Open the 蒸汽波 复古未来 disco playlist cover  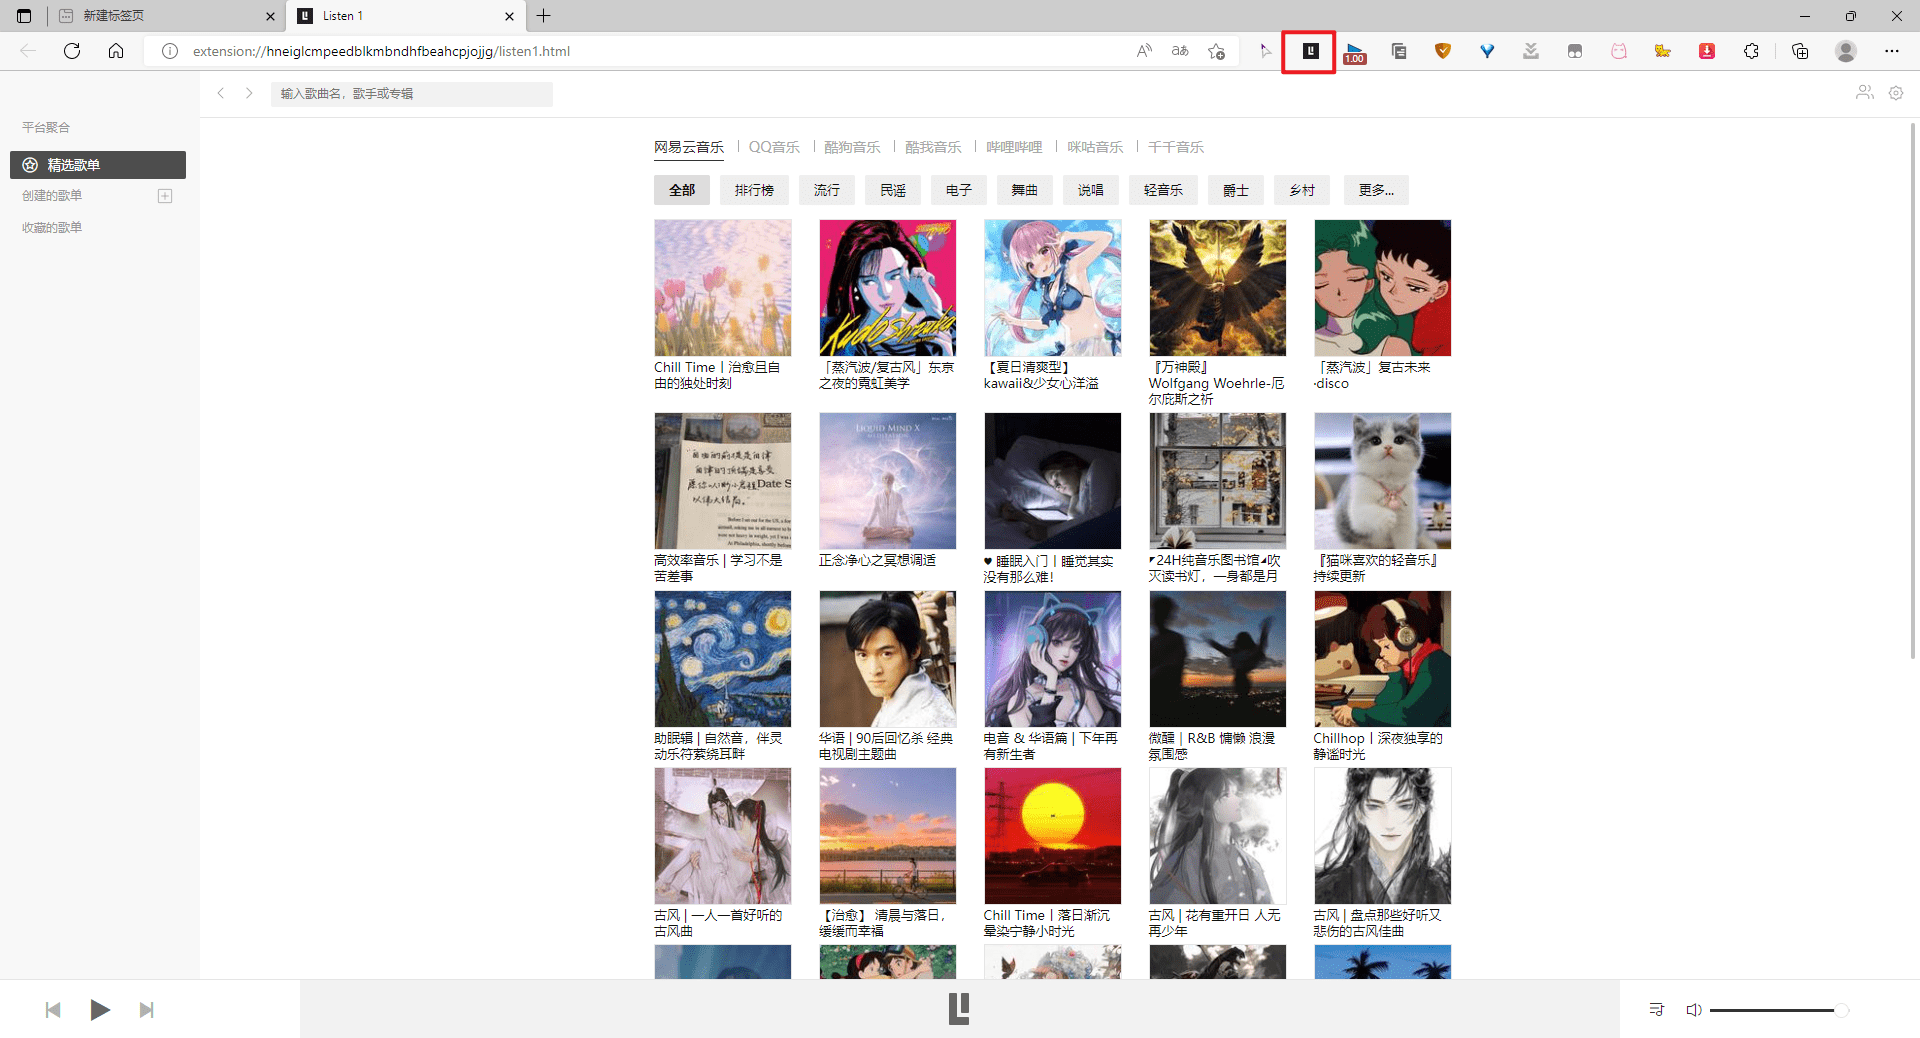click(x=1383, y=288)
